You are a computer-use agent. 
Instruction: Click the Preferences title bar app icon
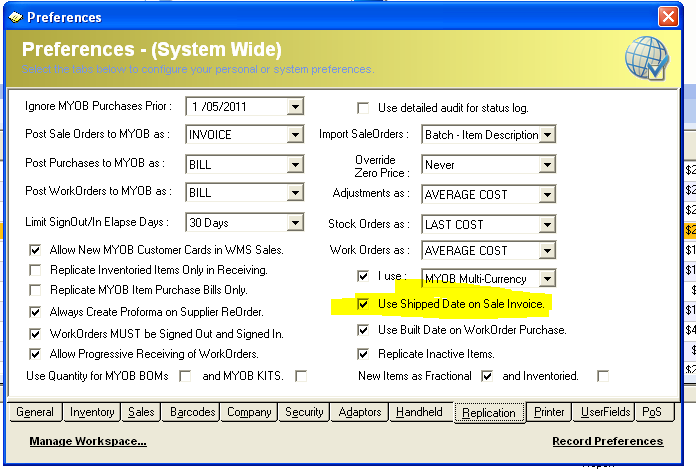tap(14, 17)
